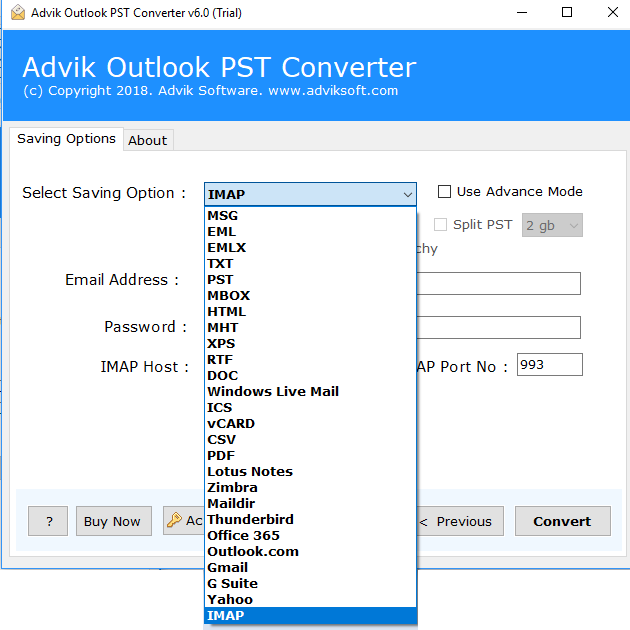Select PST in the dropdown list

click(310, 280)
